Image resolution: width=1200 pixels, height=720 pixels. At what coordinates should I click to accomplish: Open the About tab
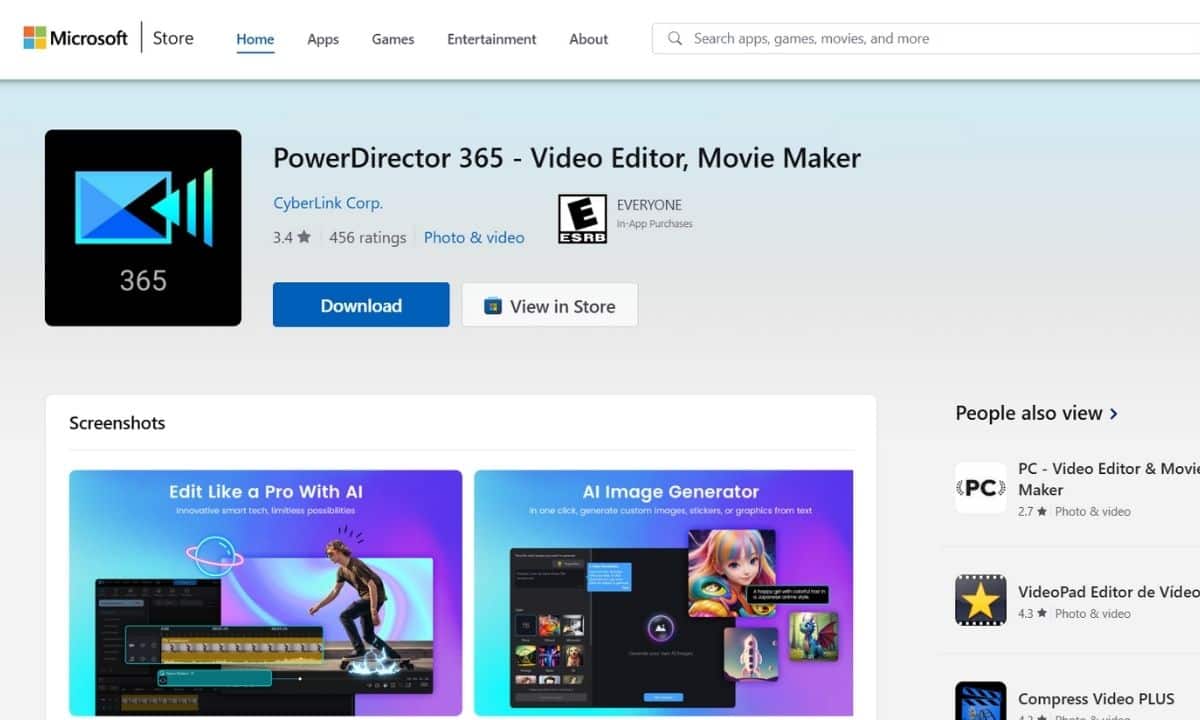[588, 39]
